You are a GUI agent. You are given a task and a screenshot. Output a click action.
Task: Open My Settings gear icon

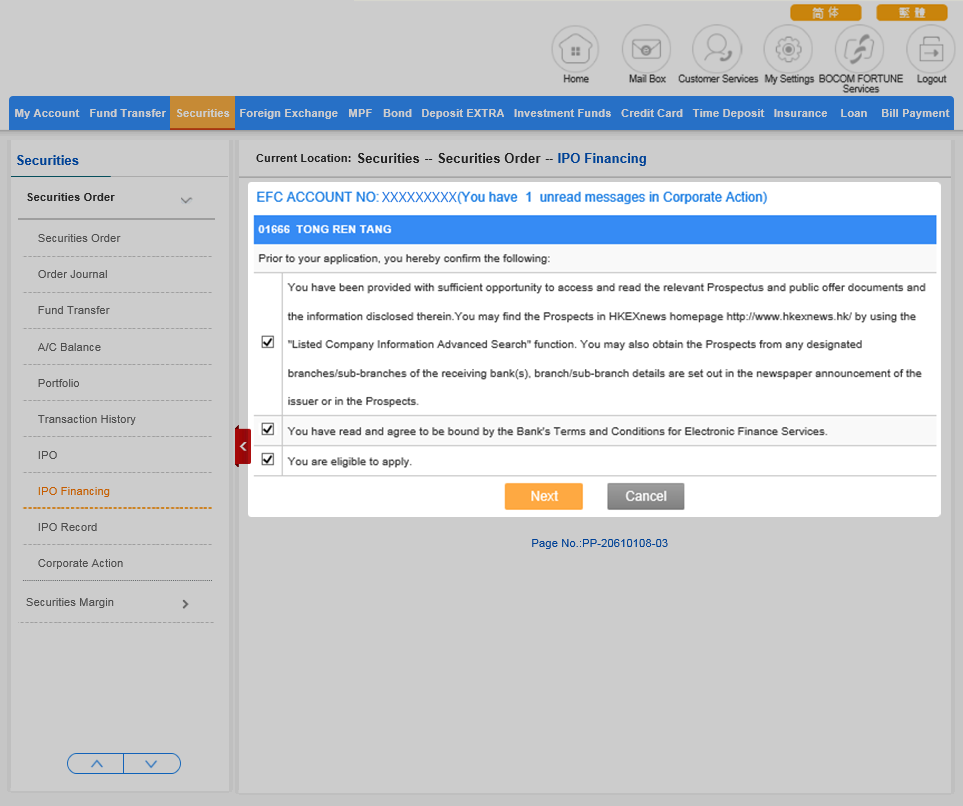coord(788,49)
